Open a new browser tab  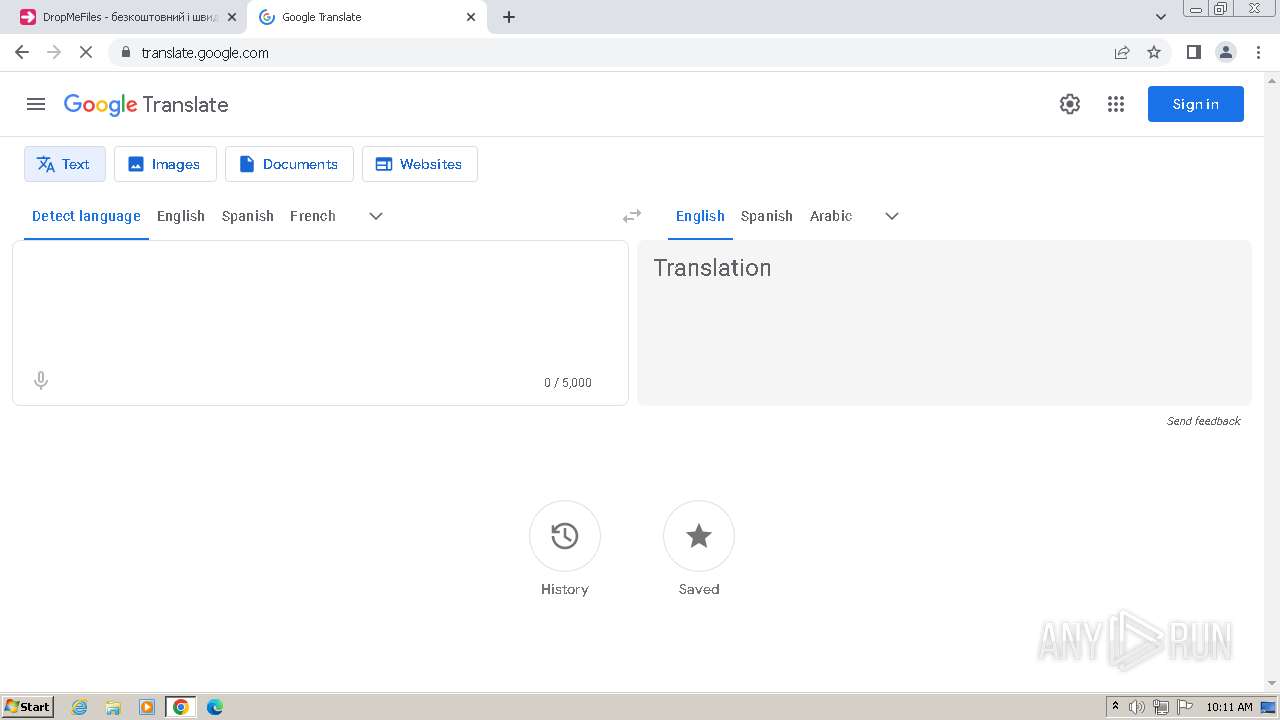[x=509, y=17]
